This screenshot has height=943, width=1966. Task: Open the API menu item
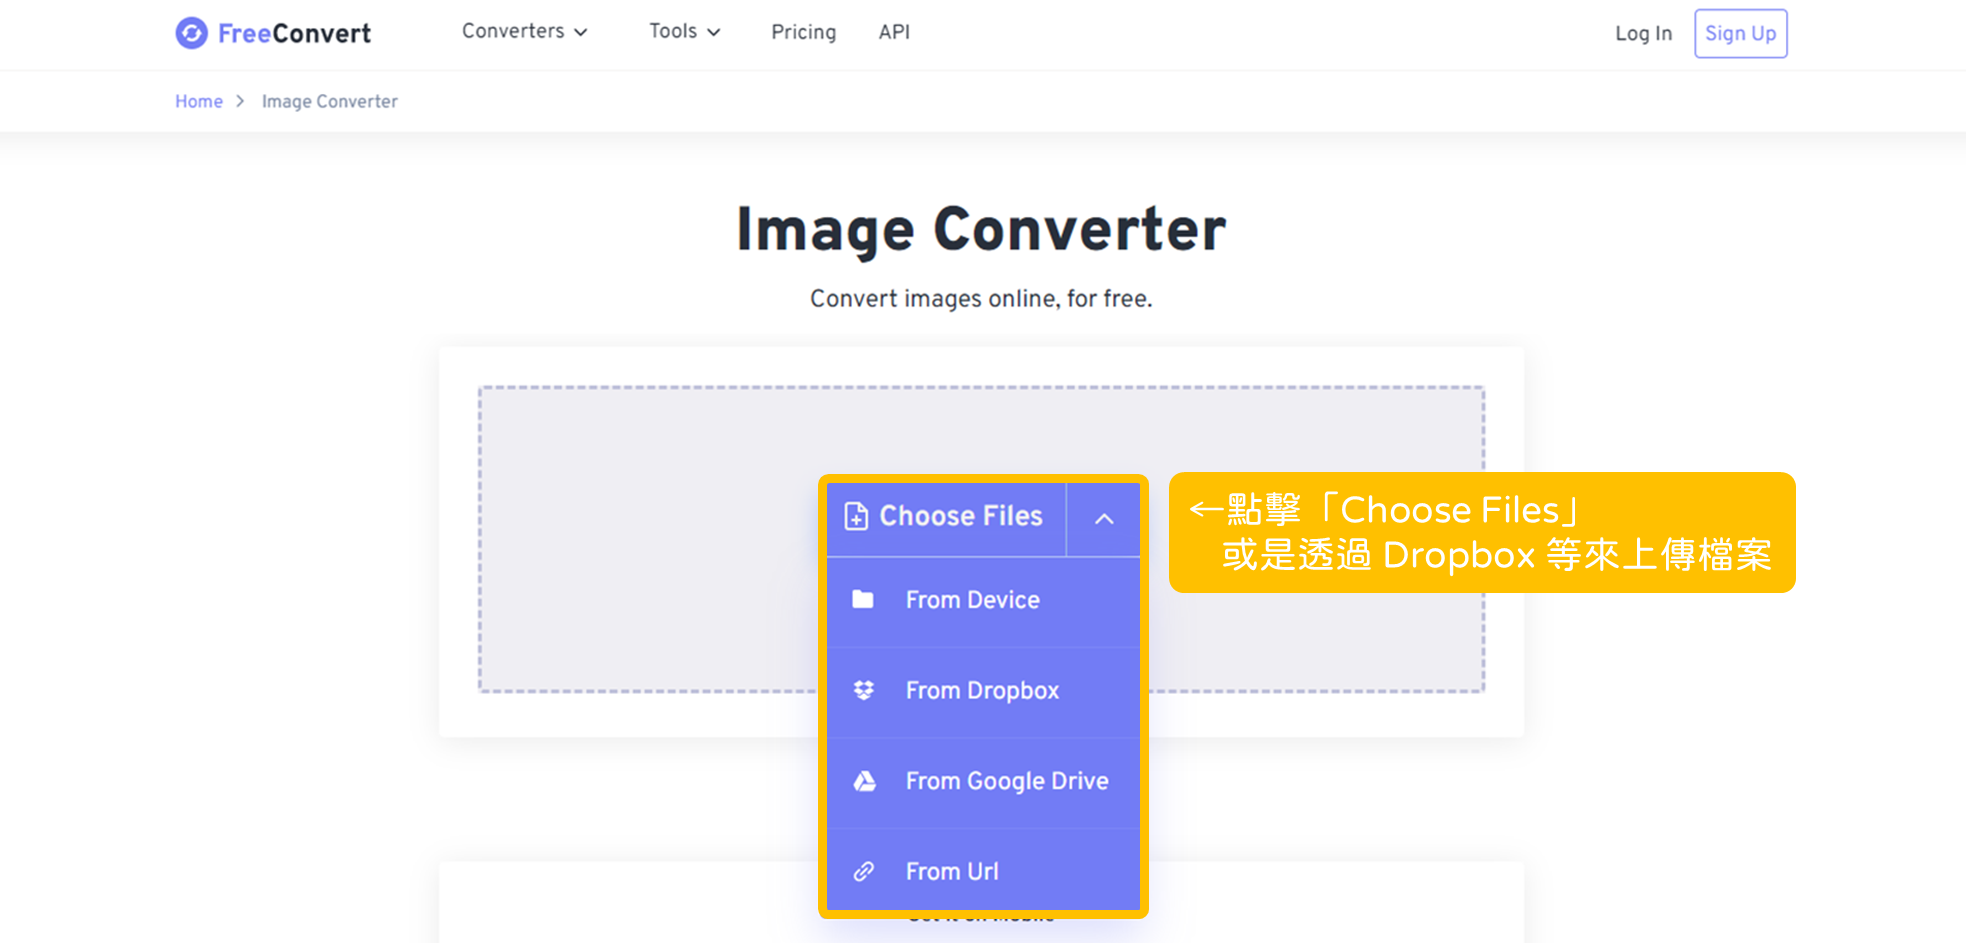pos(894,32)
